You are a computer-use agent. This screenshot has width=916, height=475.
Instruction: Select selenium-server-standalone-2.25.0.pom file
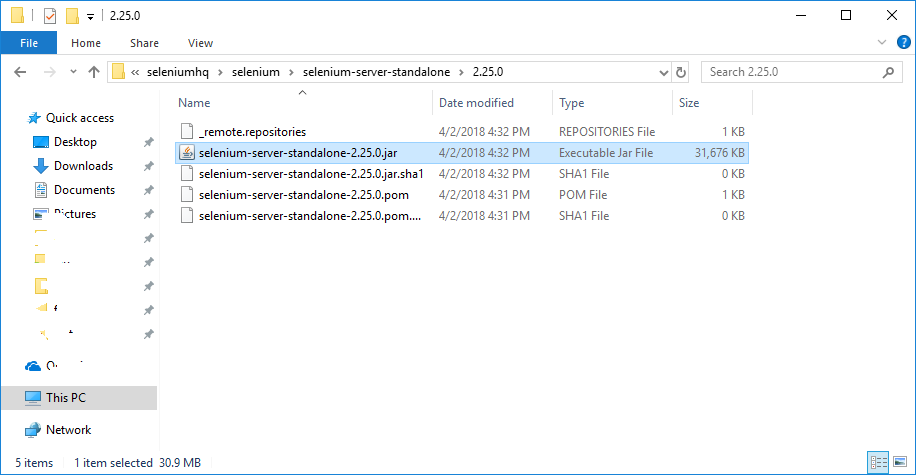coord(304,195)
